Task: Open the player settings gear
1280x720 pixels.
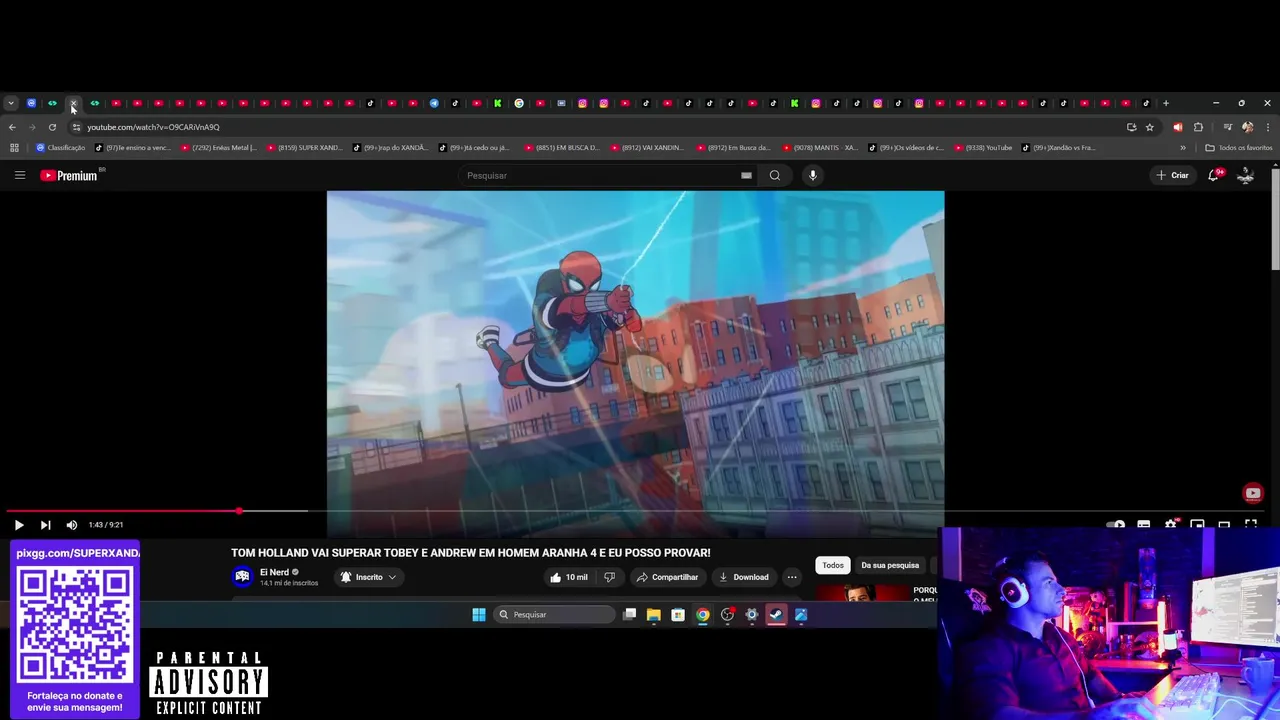Action: (1171, 525)
